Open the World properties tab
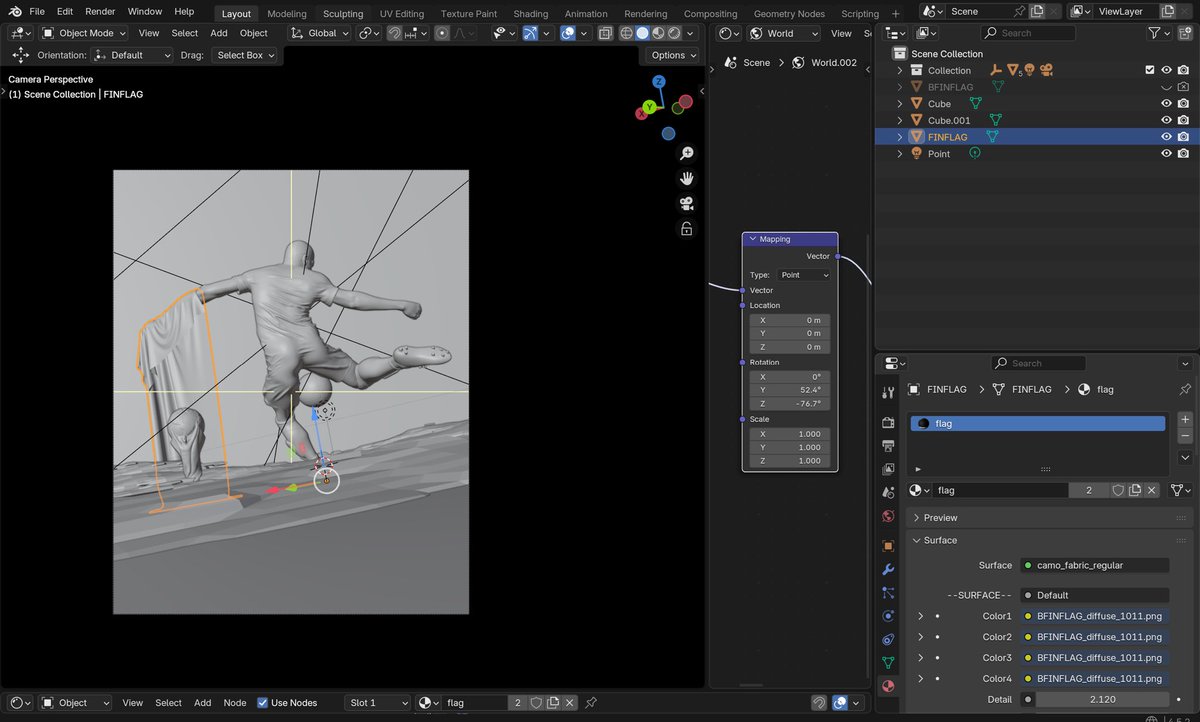Viewport: 1200px width, 722px height. tap(888, 516)
